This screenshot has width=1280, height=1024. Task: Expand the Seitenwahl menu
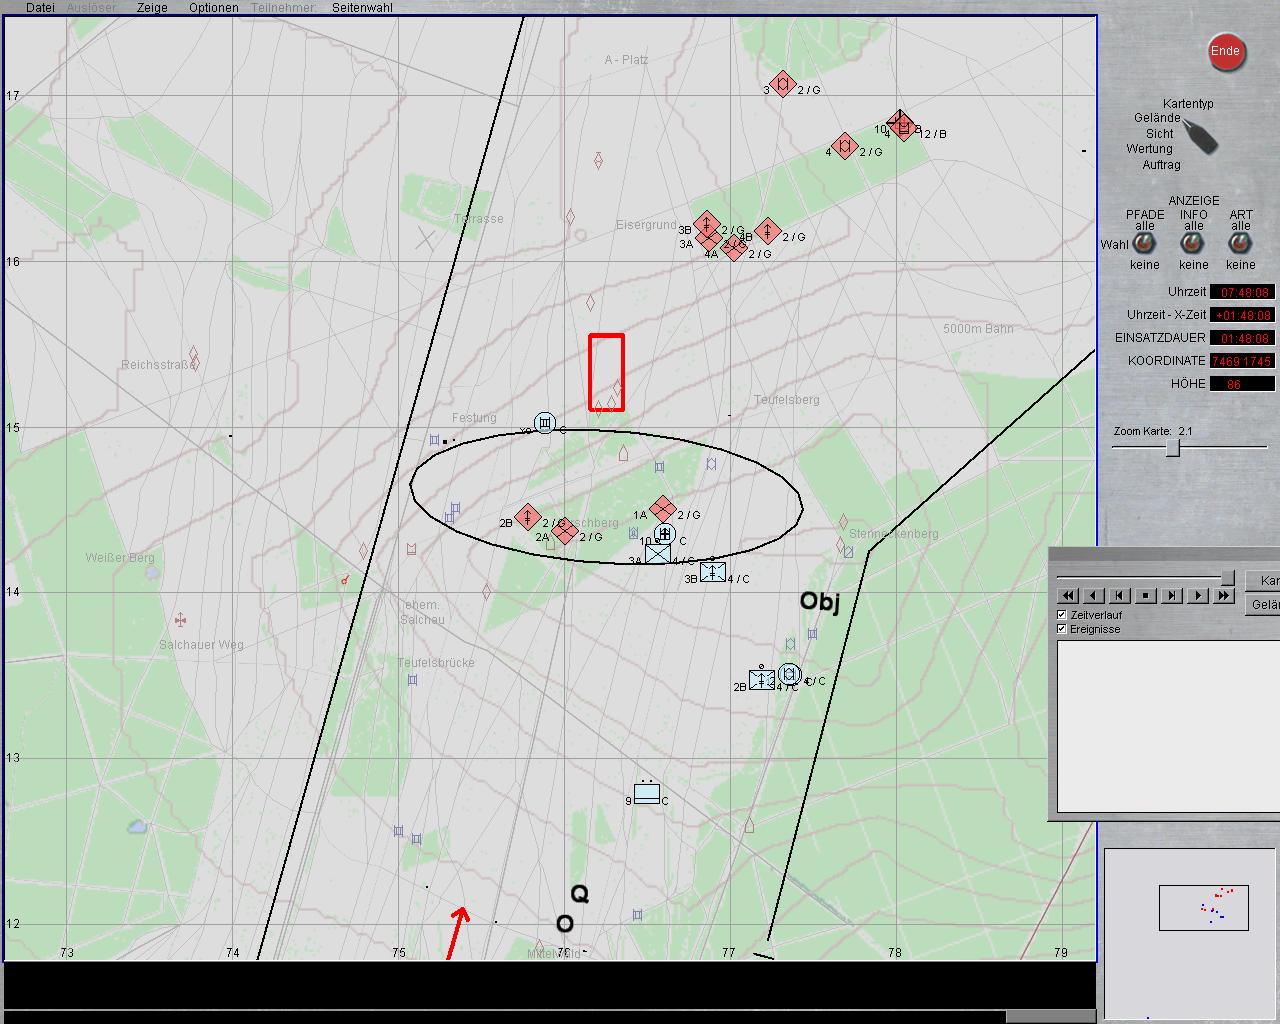pos(362,7)
